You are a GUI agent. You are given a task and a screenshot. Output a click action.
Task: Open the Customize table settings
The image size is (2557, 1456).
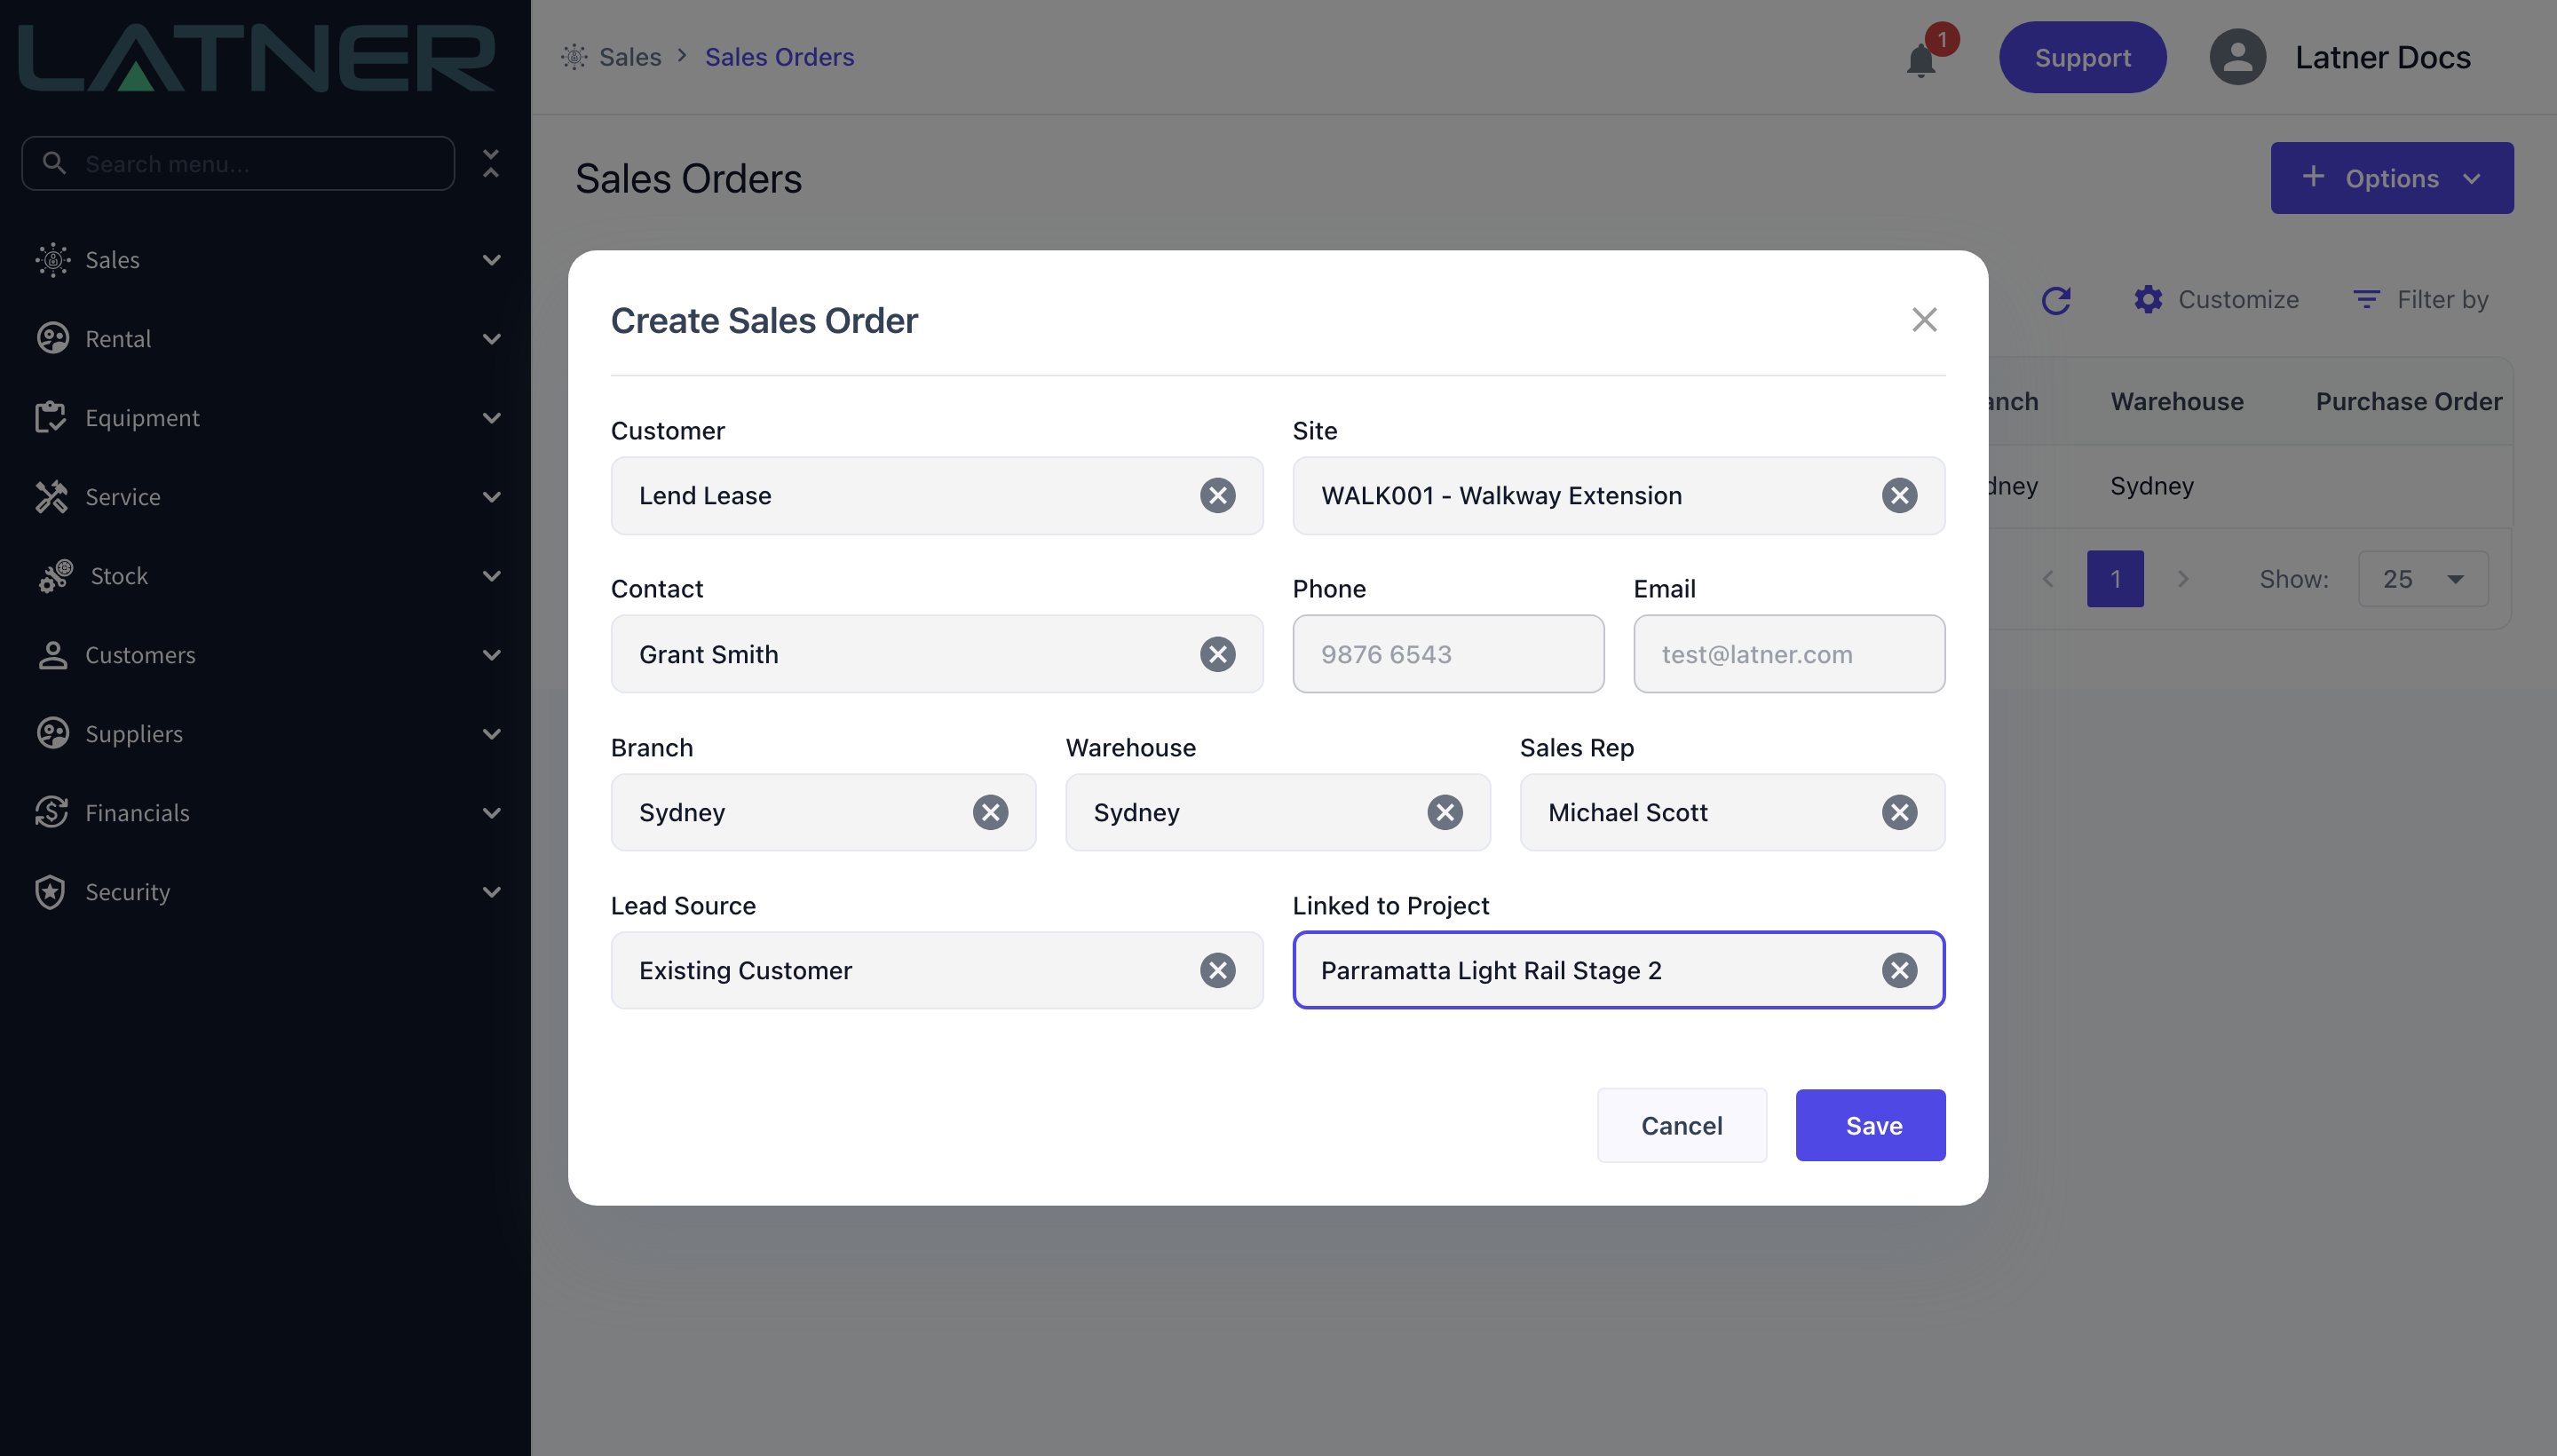[x=2216, y=300]
